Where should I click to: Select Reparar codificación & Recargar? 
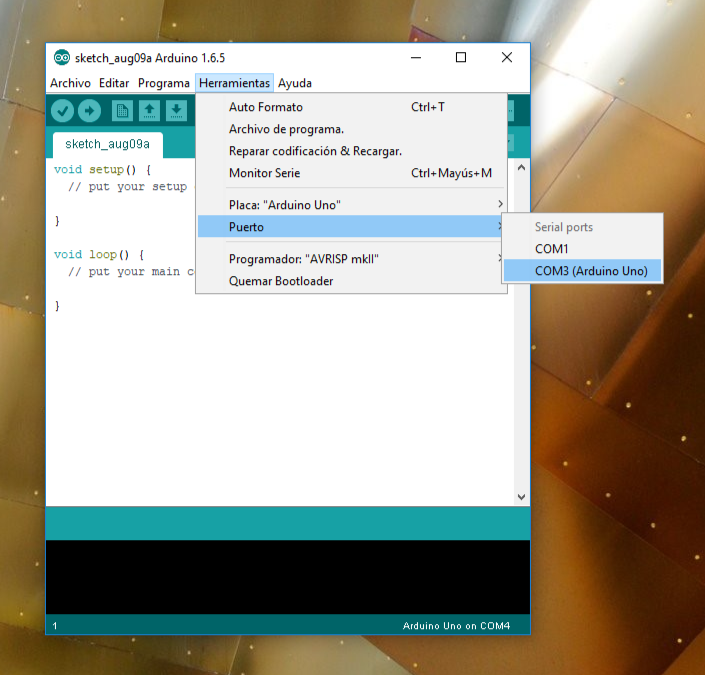352,151
